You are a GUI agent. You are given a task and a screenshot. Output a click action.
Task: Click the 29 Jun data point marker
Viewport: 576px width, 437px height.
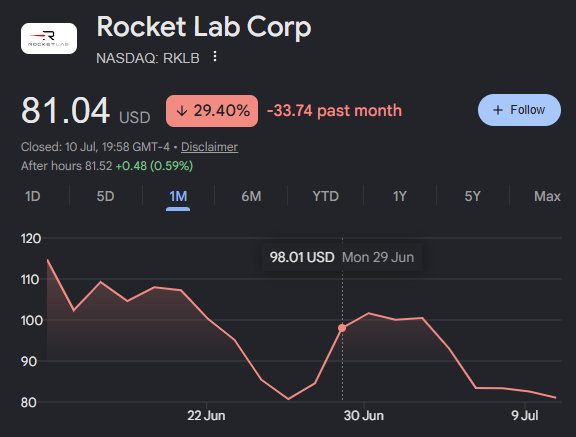coord(342,328)
